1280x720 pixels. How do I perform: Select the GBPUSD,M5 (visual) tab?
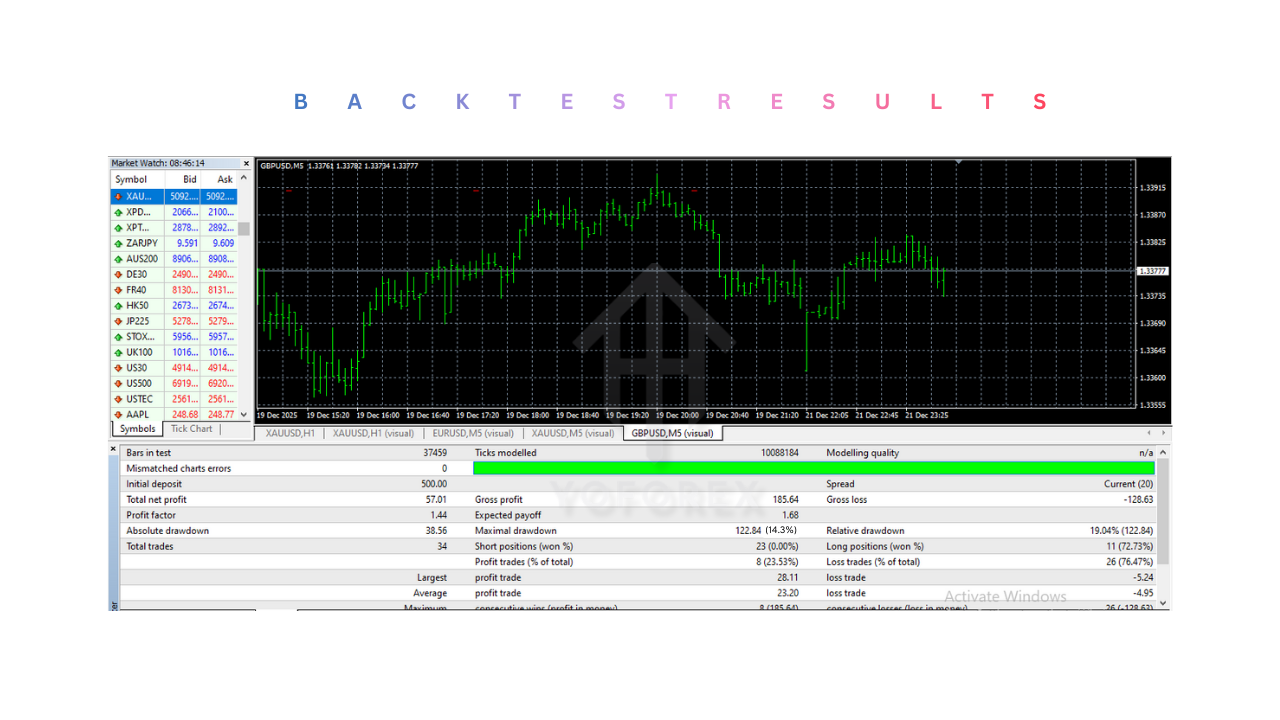(x=673, y=433)
